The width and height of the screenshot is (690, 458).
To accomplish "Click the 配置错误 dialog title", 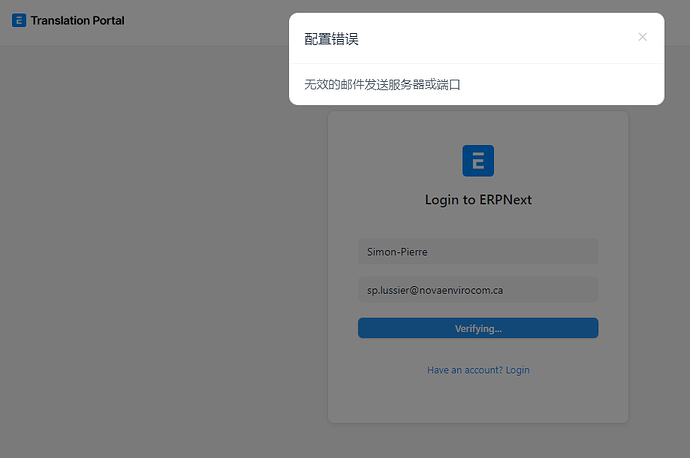I will (x=331, y=39).
